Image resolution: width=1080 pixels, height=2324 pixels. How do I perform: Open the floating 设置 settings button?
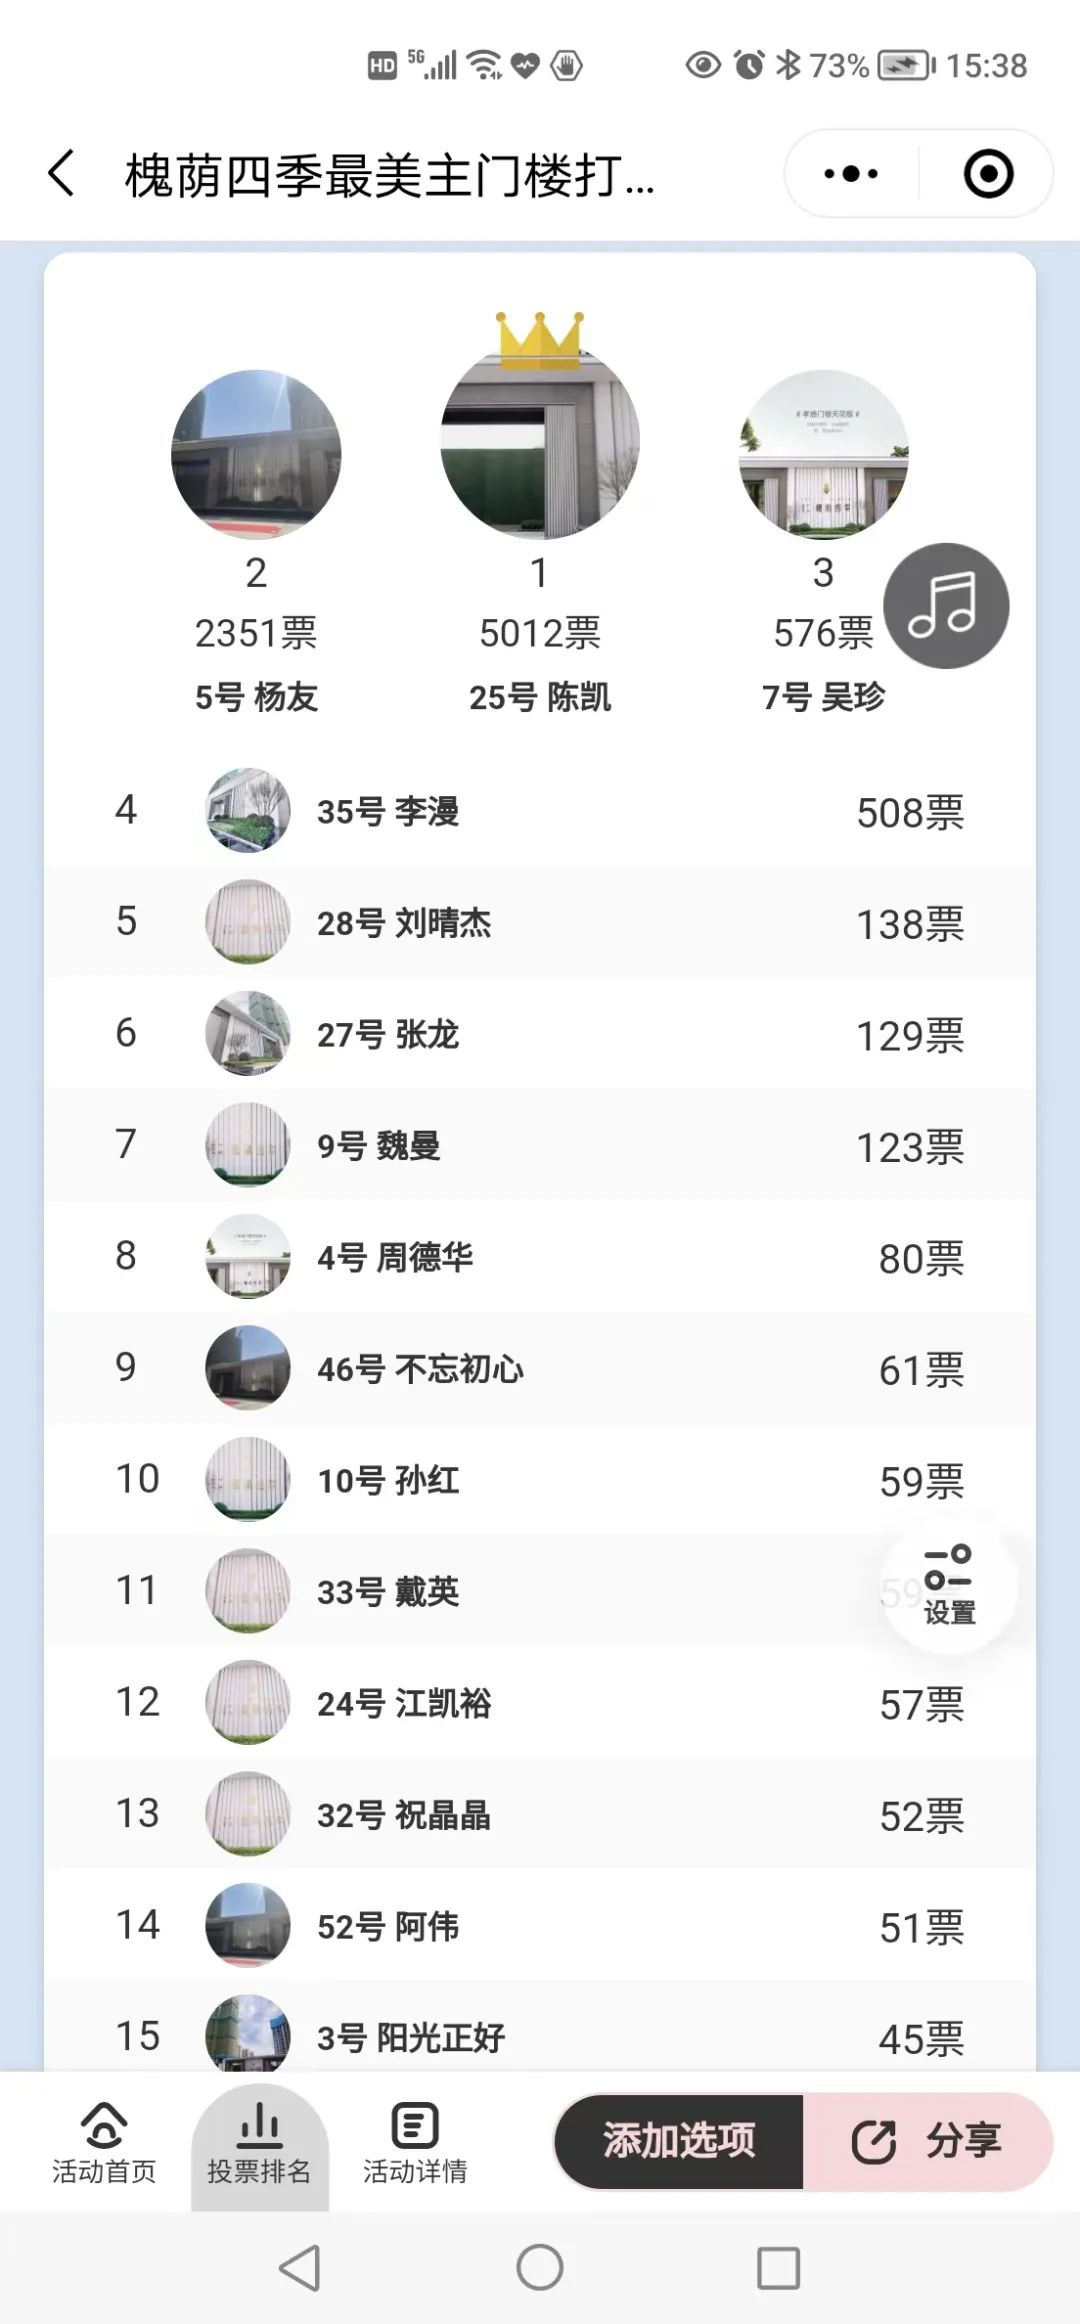tap(949, 1585)
